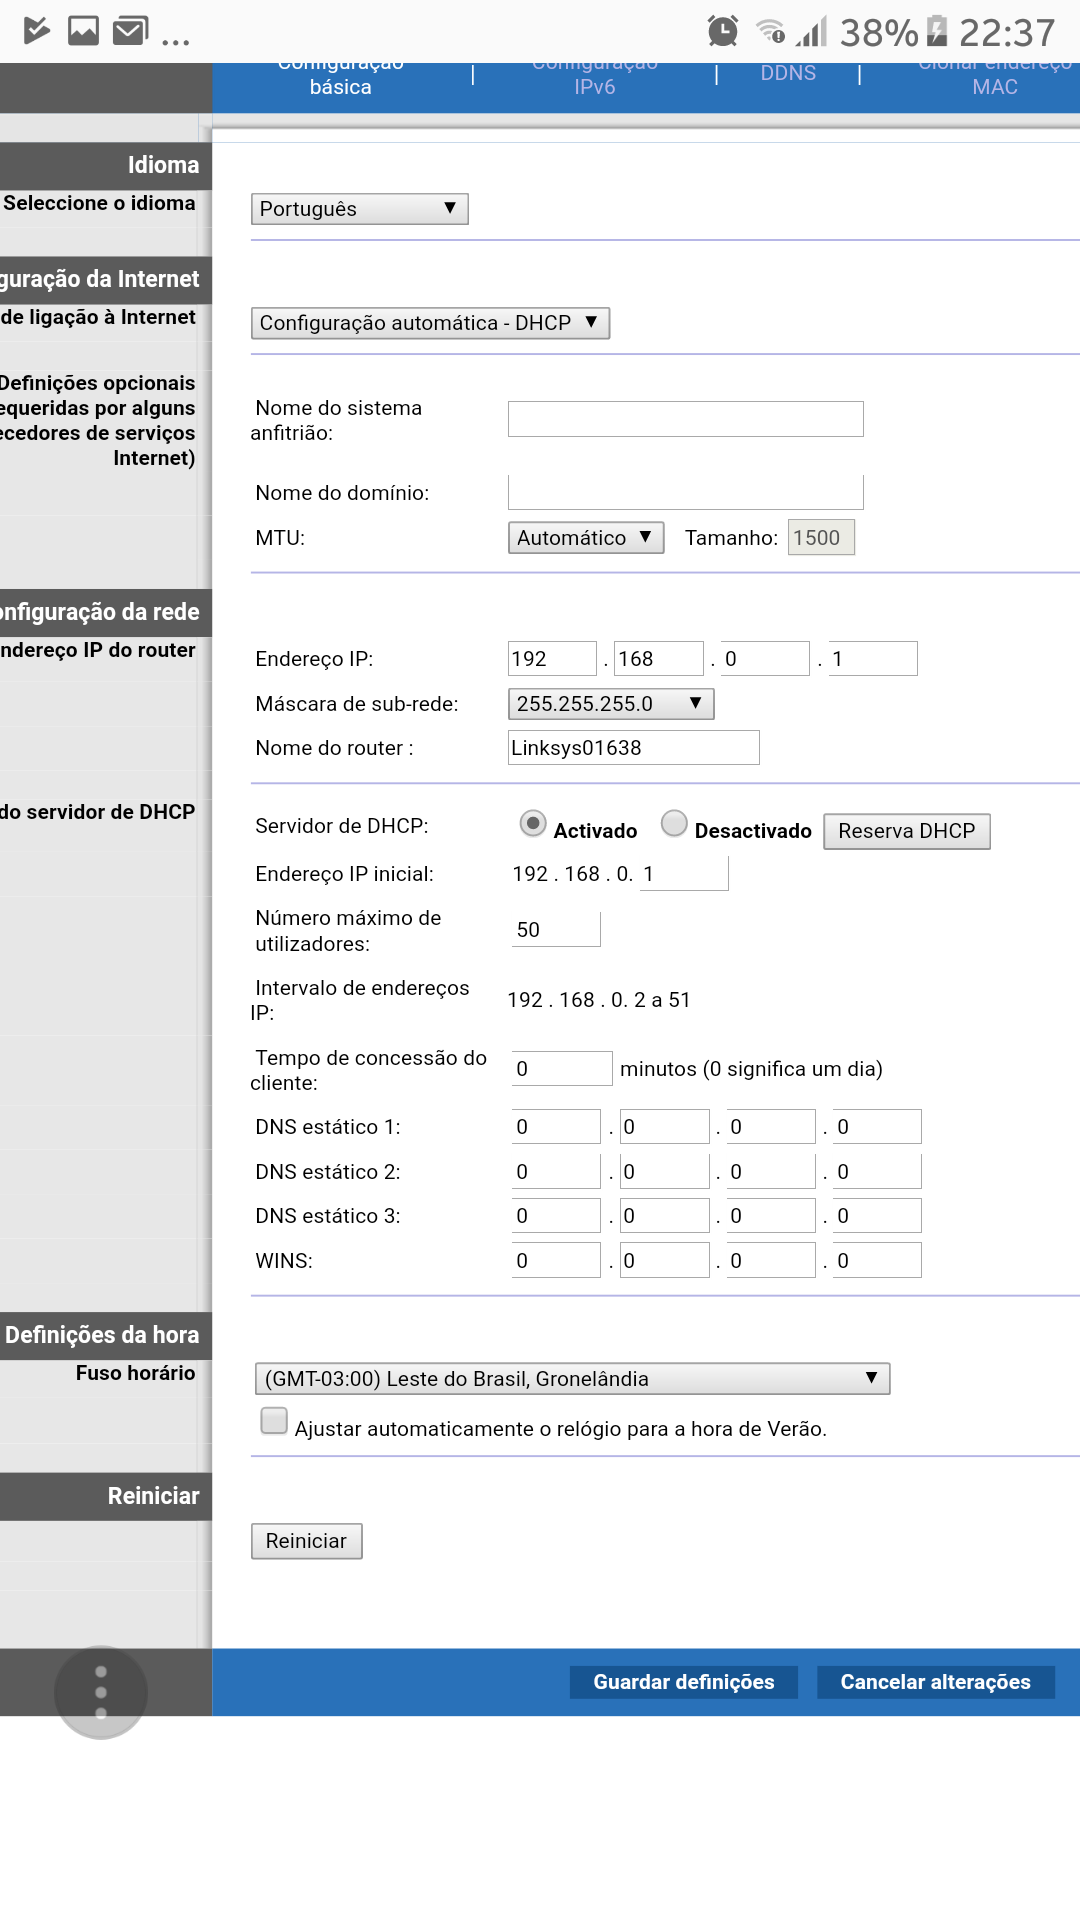This screenshot has width=1080, height=1920.
Task: Click the Reserva DHCP button
Action: (x=907, y=831)
